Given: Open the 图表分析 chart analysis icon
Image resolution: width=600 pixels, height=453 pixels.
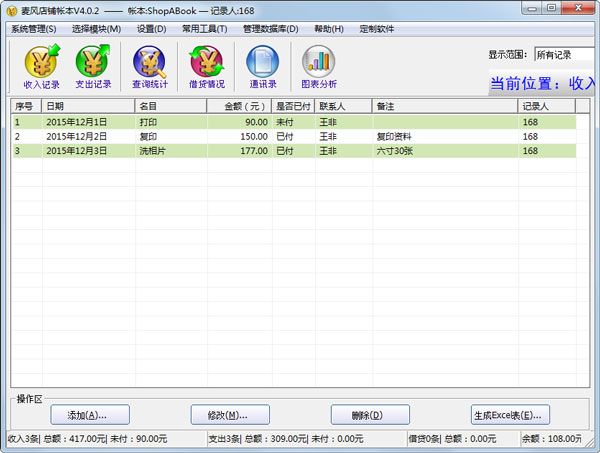Looking at the screenshot, I should pyautogui.click(x=319, y=67).
